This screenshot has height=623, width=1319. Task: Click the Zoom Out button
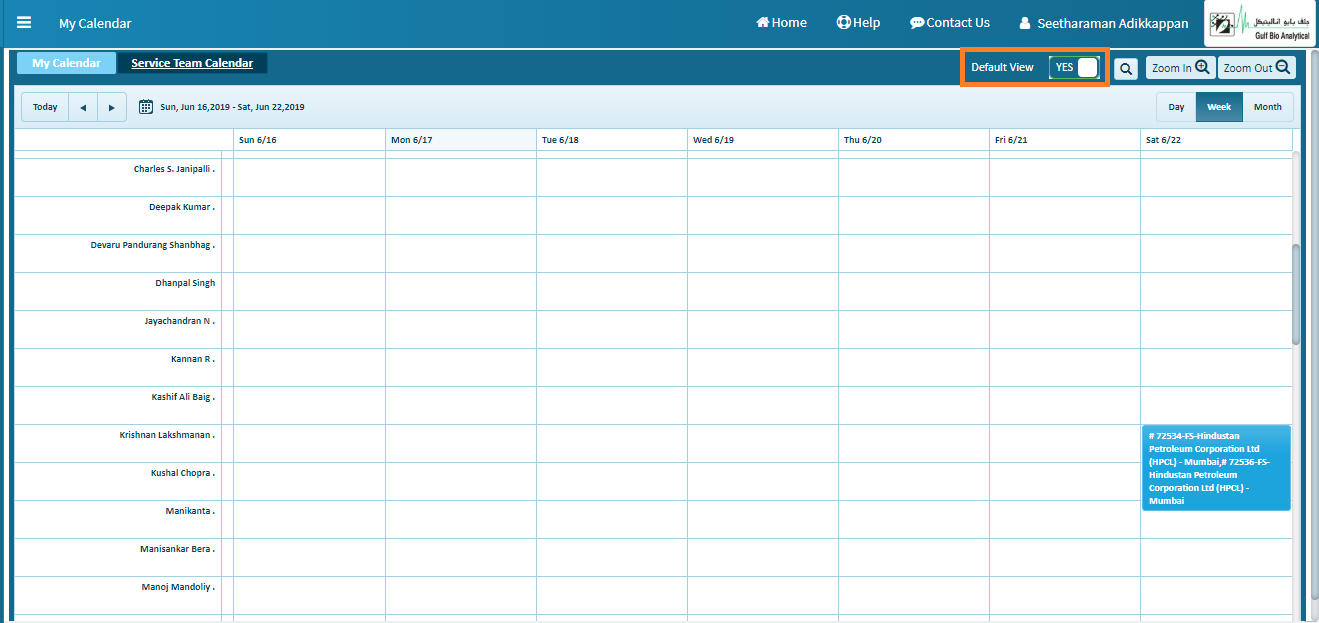1257,68
